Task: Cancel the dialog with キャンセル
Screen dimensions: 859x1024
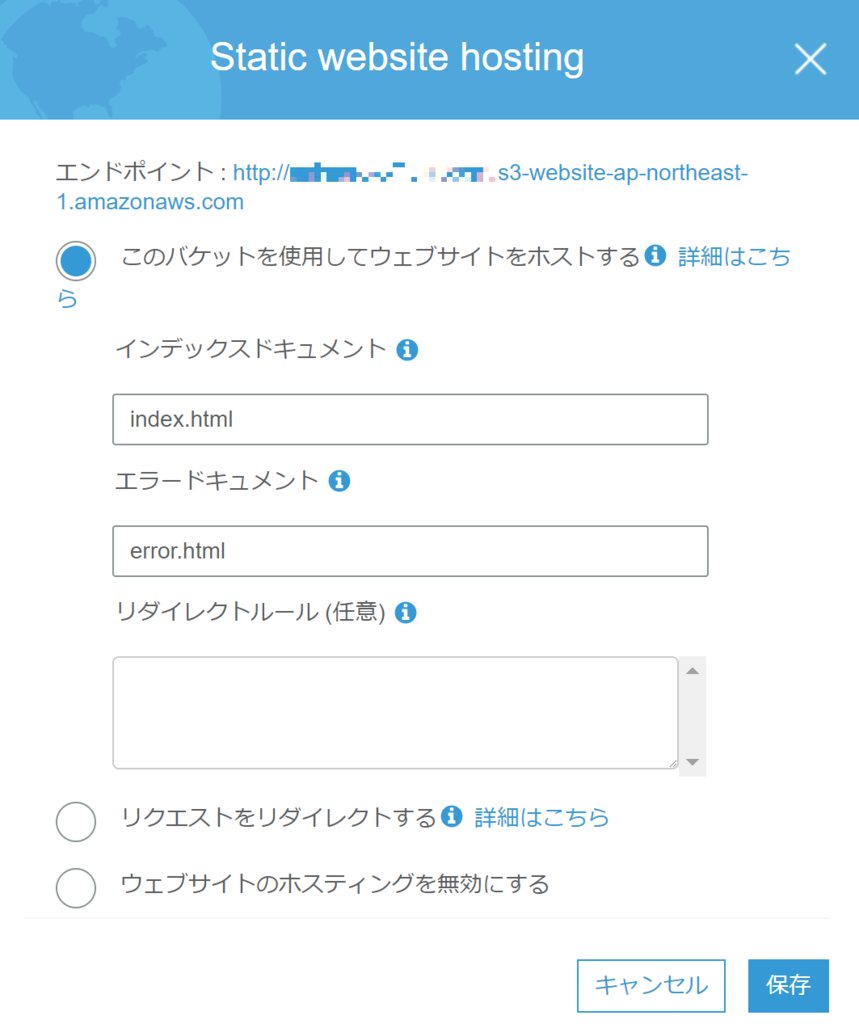Action: point(650,986)
